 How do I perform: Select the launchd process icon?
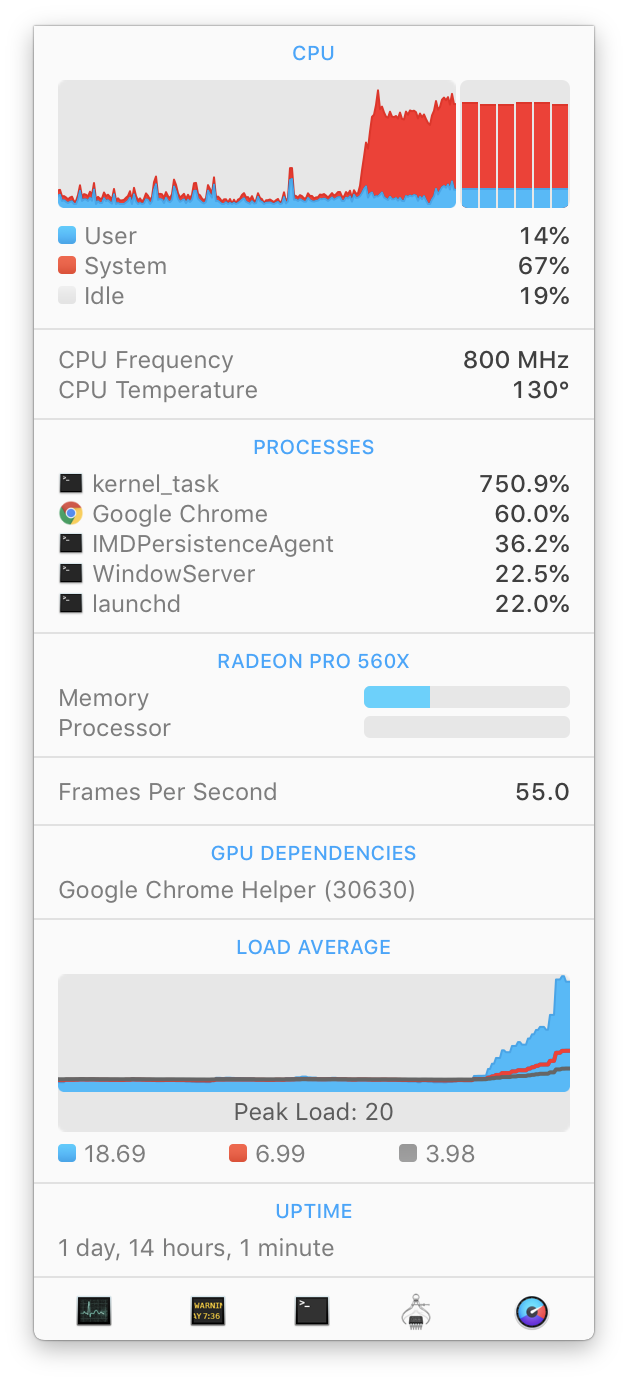pyautogui.click(x=70, y=604)
